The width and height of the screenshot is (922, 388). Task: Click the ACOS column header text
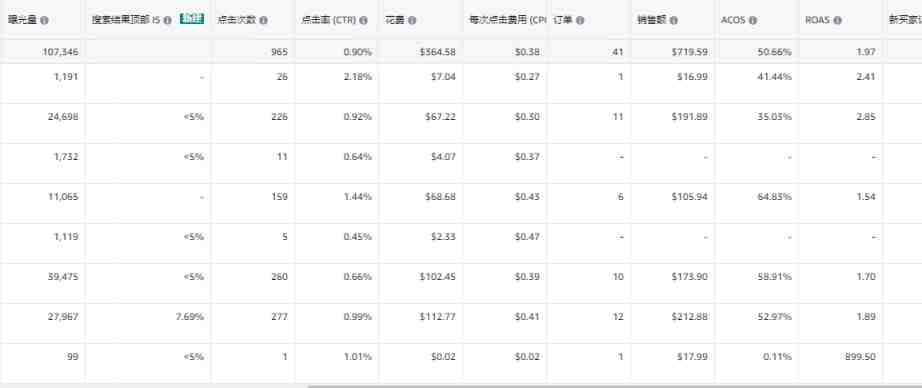coord(733,21)
